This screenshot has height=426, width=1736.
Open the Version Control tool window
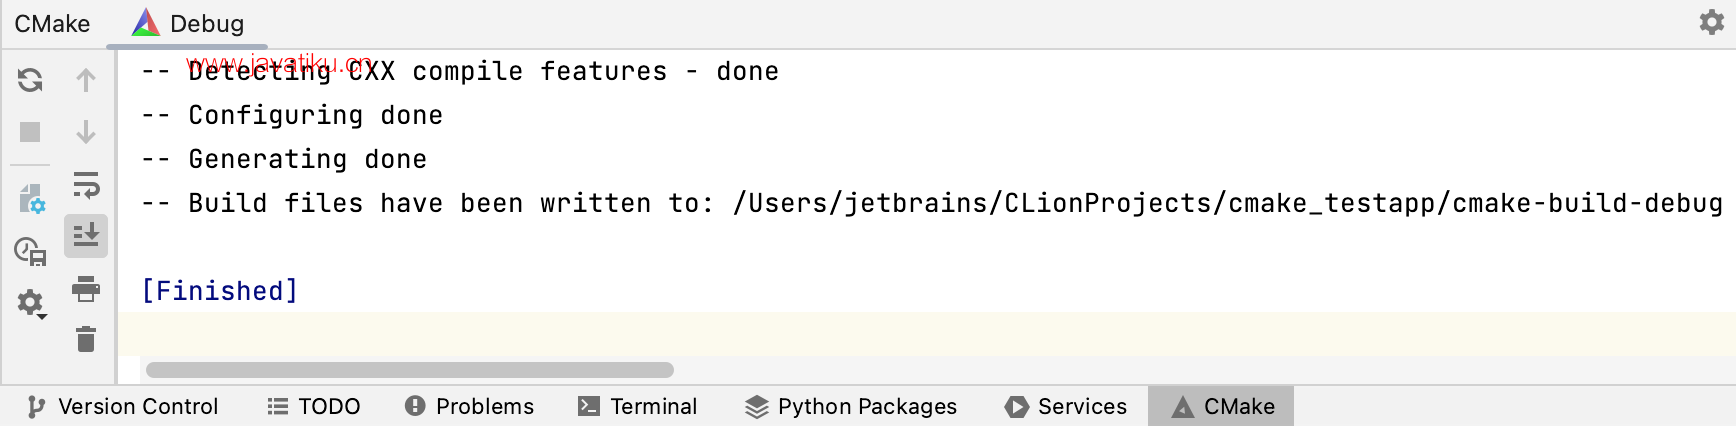[123, 406]
